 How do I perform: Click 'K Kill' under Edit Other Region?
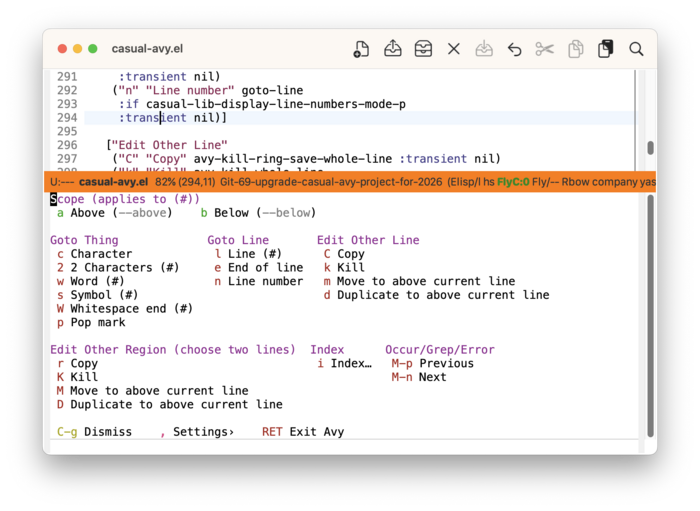[77, 377]
